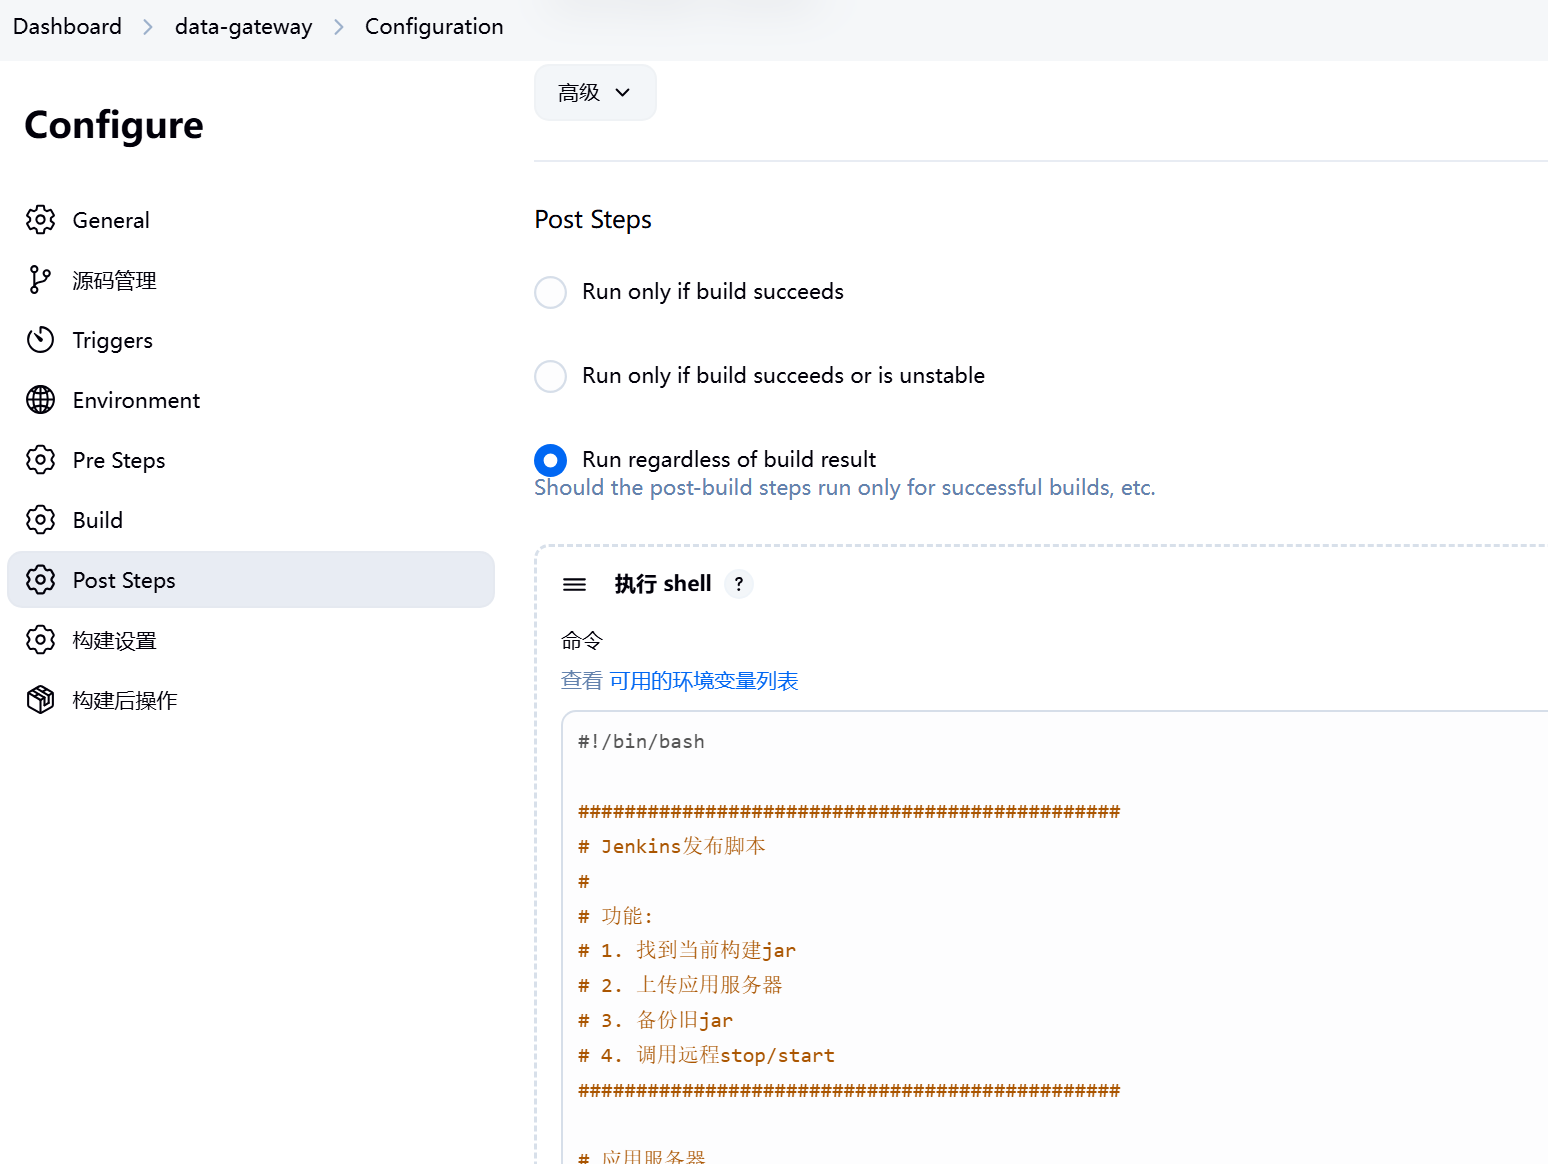Click into the shell command editor at #!/bin/bash
The image size is (1548, 1164).
pyautogui.click(x=641, y=741)
